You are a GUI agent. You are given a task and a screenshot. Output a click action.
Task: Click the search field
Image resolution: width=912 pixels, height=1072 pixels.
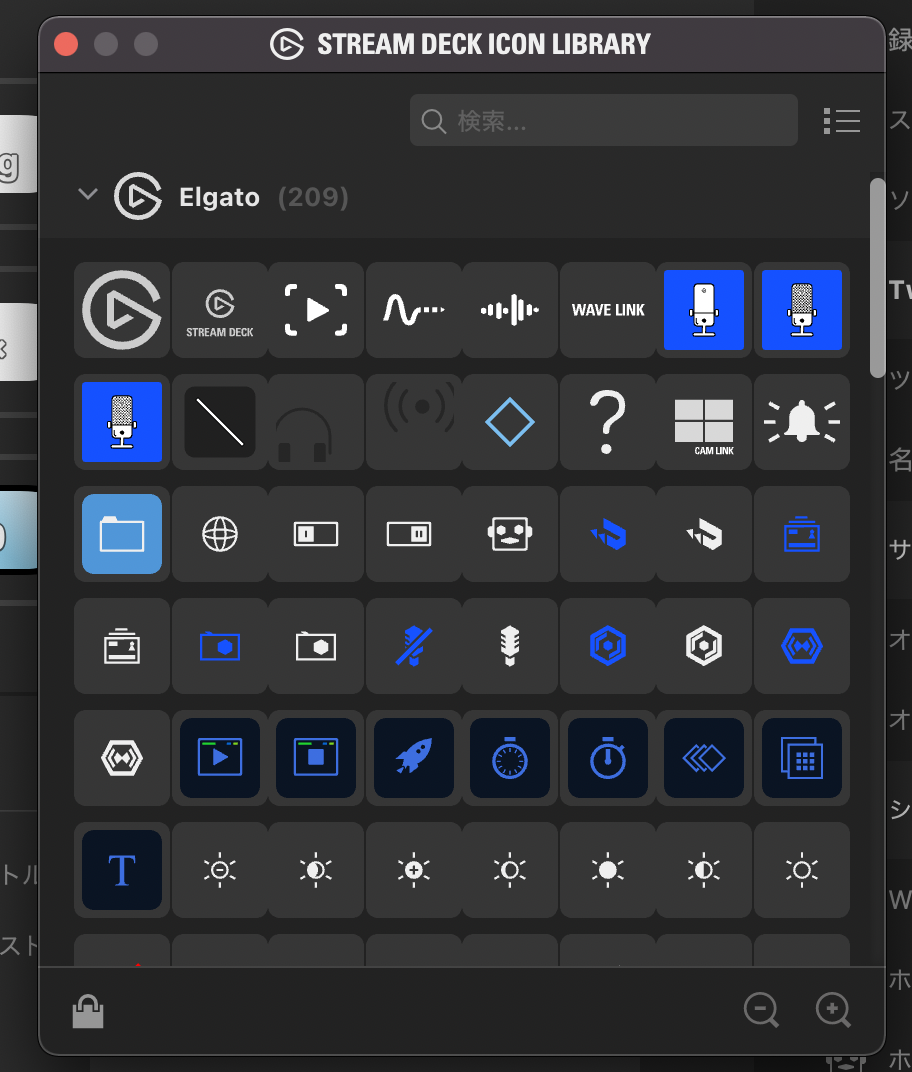tap(603, 121)
